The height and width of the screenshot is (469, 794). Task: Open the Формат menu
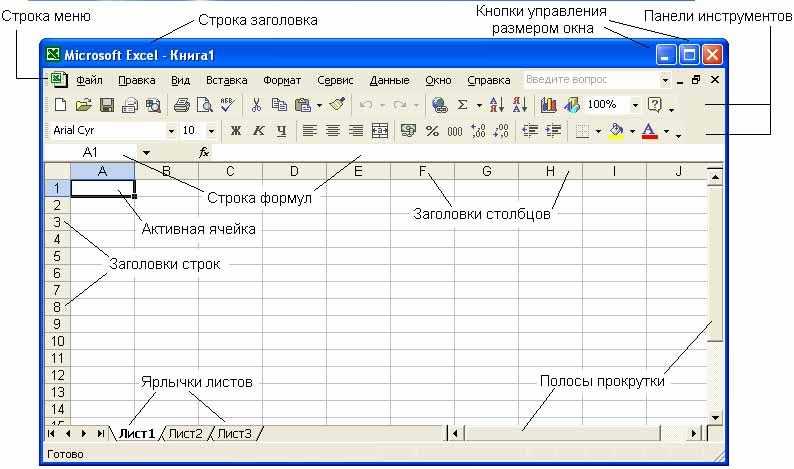point(282,80)
